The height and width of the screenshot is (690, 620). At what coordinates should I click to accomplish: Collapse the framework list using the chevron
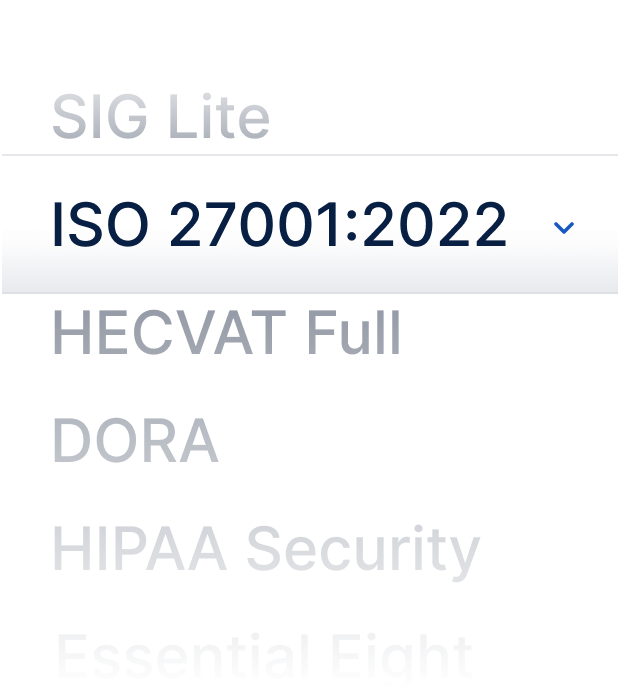coord(564,228)
